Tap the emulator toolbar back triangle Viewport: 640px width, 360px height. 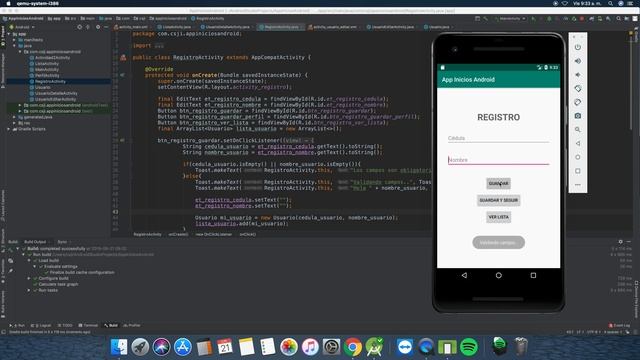click(578, 143)
